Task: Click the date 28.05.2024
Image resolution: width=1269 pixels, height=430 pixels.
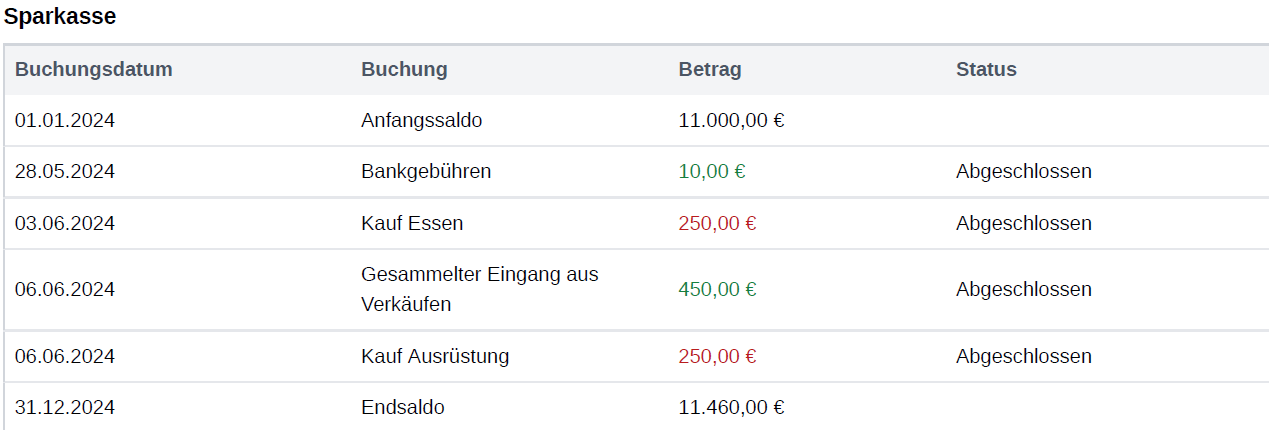Action: click(x=65, y=172)
